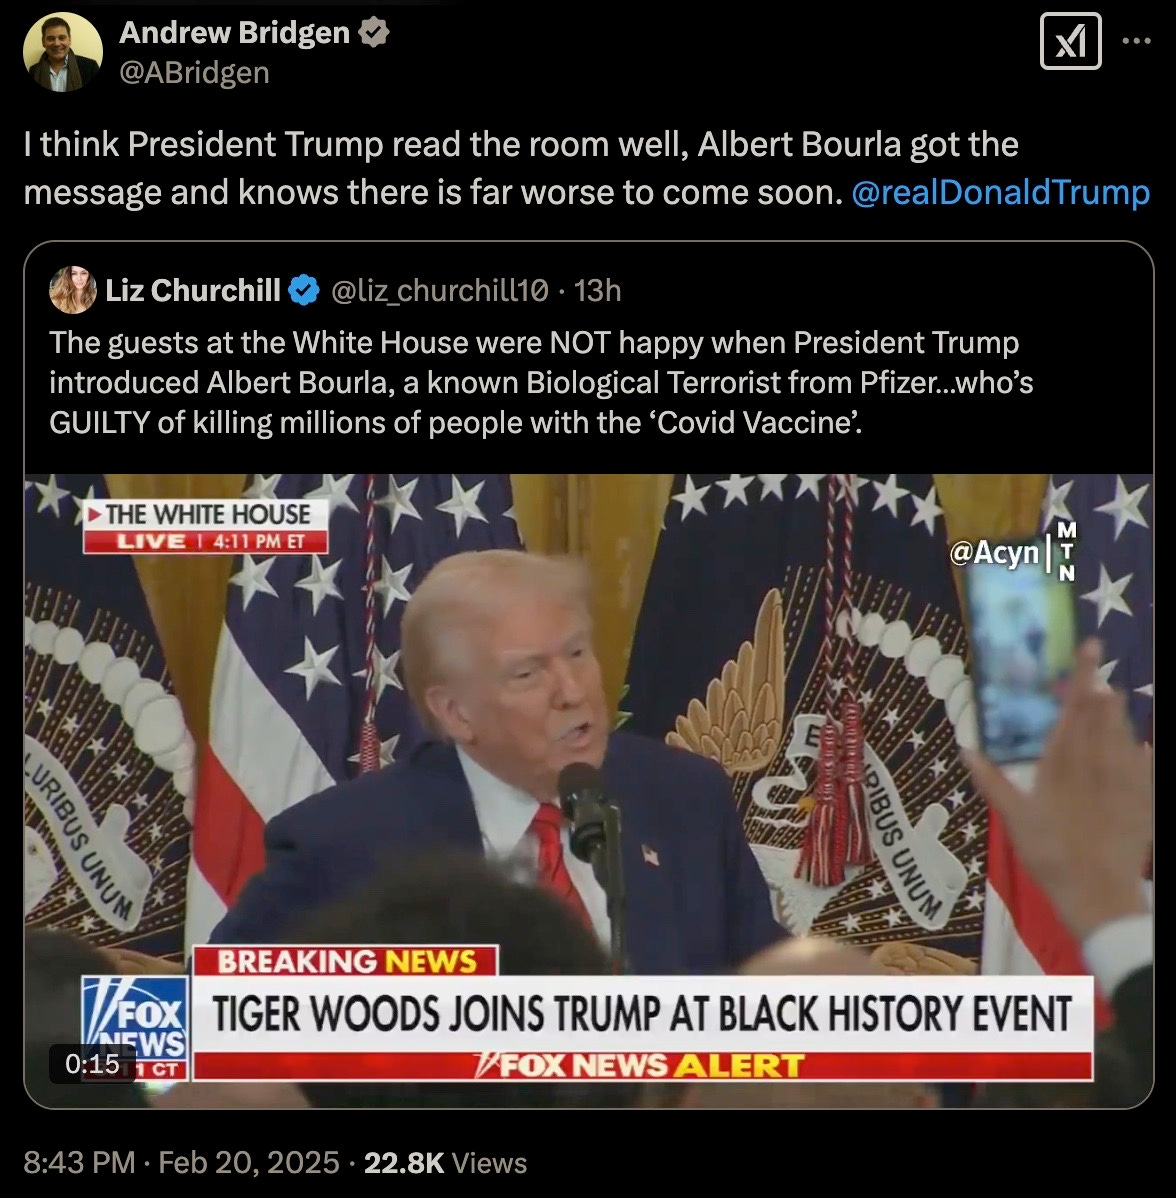Click the 22.8K Views counter
Viewport: 1176px width, 1198px height.
445,1162
